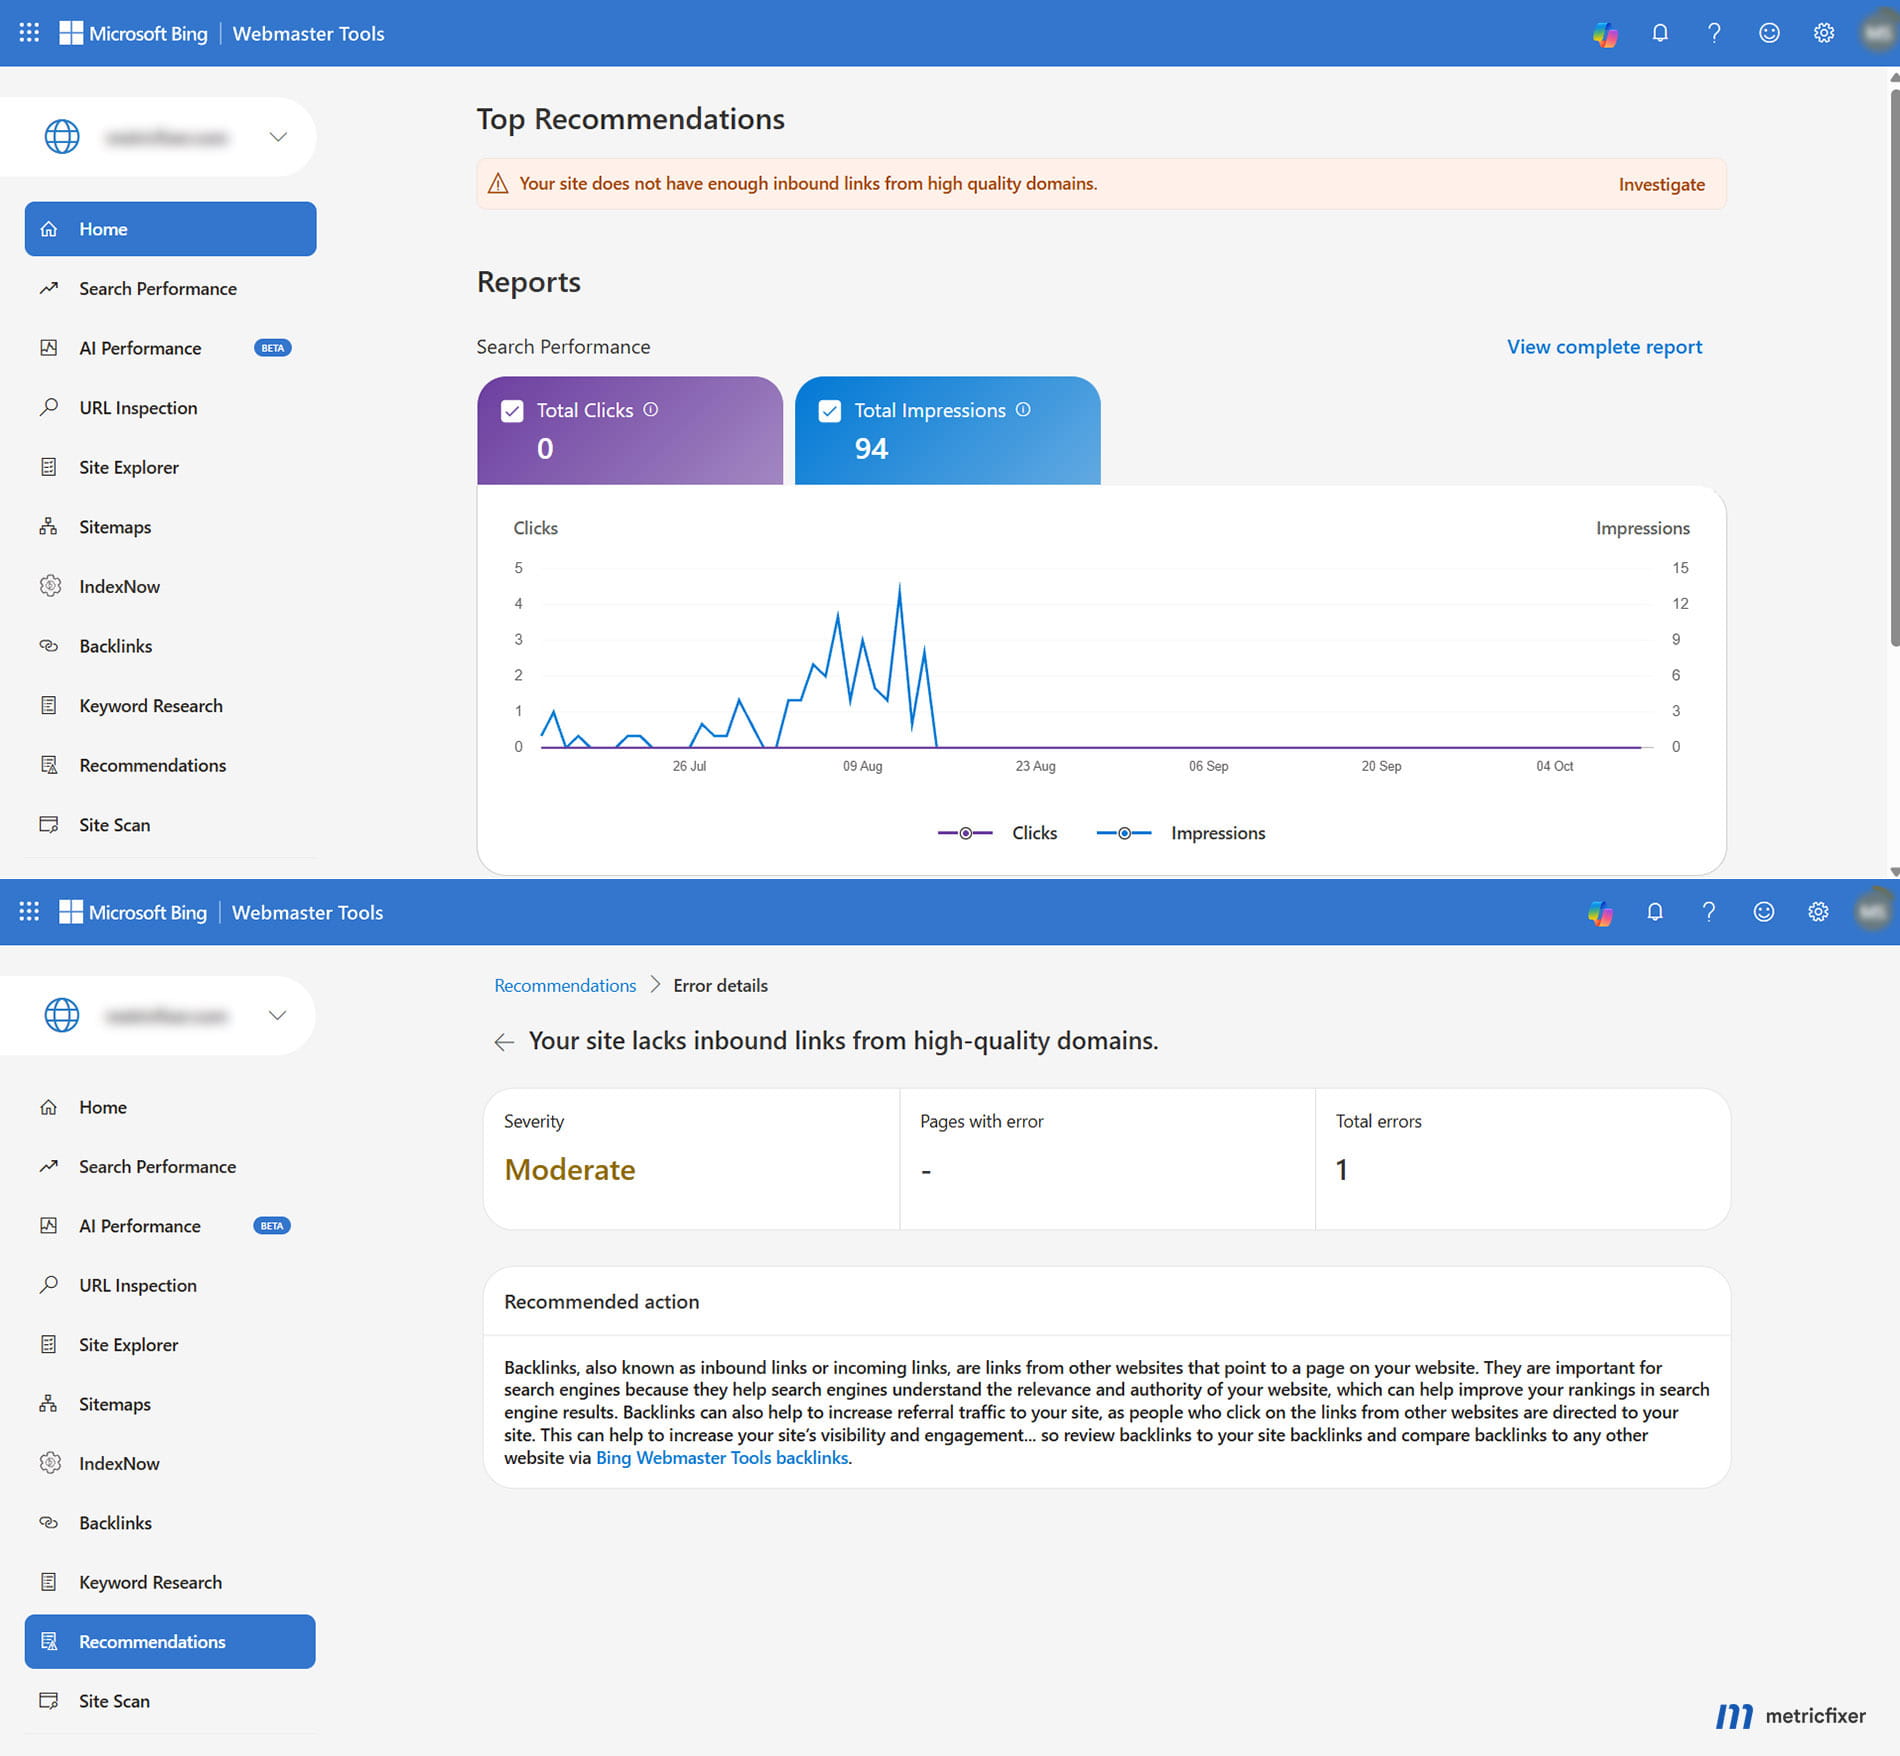Click the Investigate link in the warning banner
This screenshot has width=1900, height=1756.
point(1661,184)
